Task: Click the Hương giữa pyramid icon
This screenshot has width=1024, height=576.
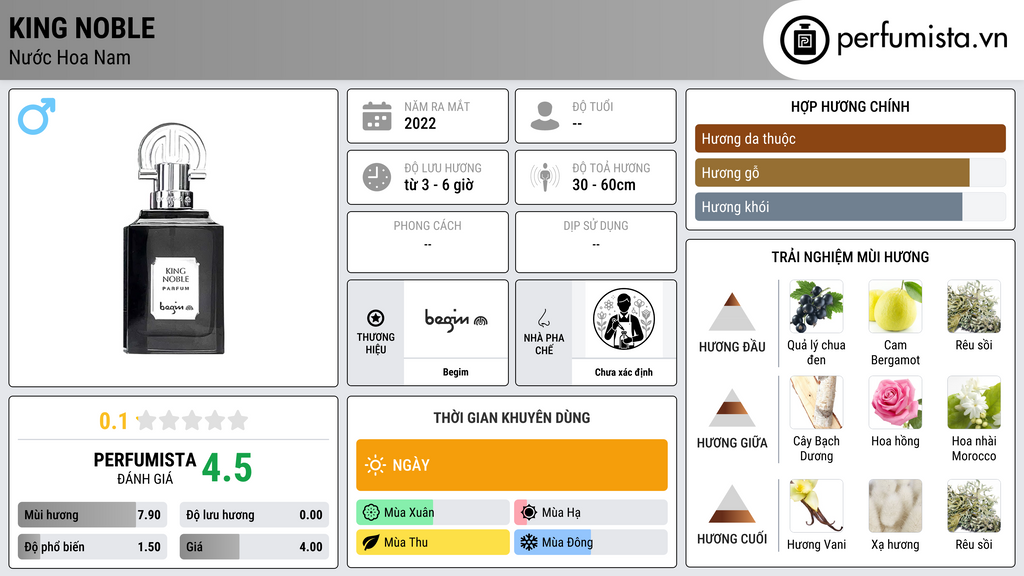Action: (732, 408)
